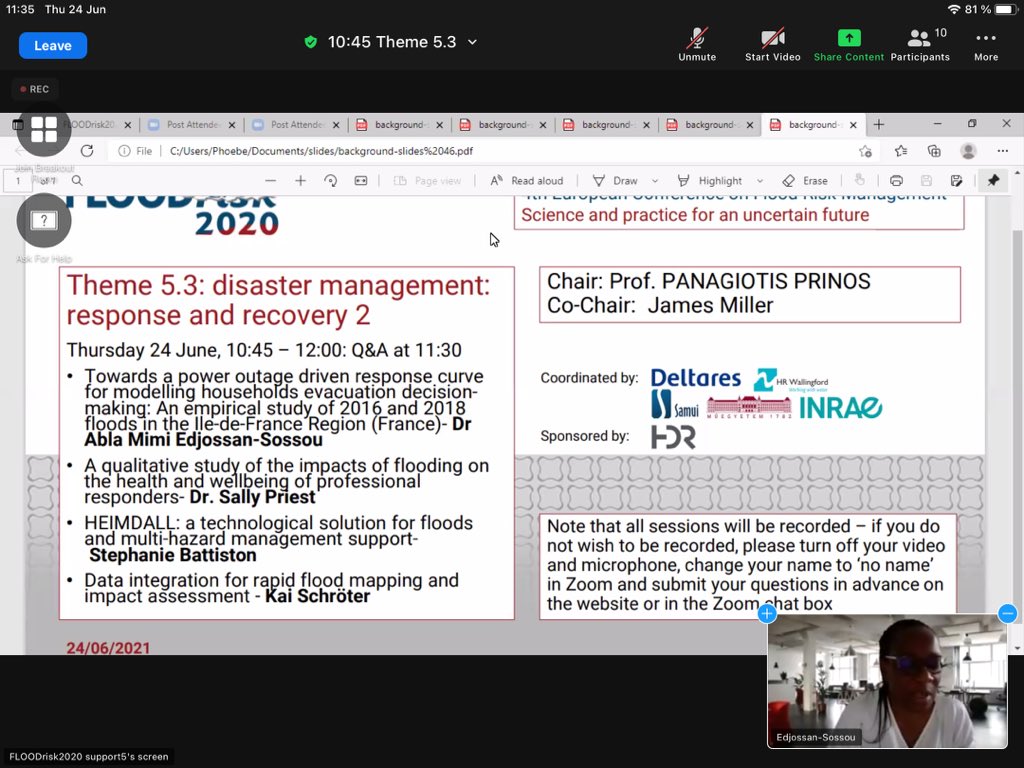
Task: Click the PDF page number field
Action: [x=18, y=181]
